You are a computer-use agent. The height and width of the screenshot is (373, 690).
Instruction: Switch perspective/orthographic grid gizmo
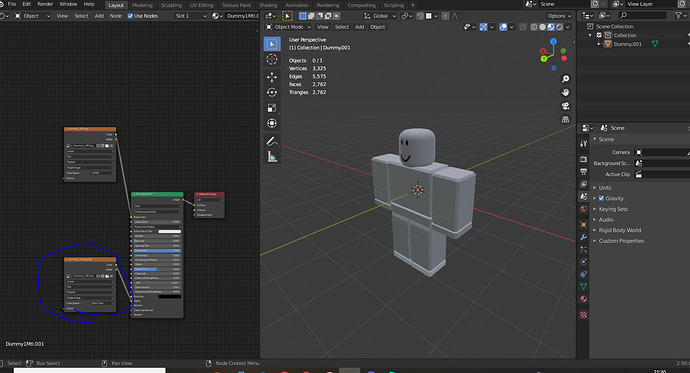(565, 120)
